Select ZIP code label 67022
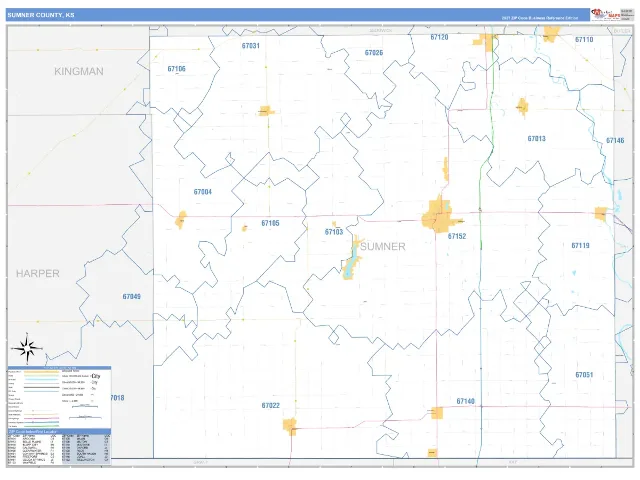The height and width of the screenshot is (480, 640). coord(271,406)
